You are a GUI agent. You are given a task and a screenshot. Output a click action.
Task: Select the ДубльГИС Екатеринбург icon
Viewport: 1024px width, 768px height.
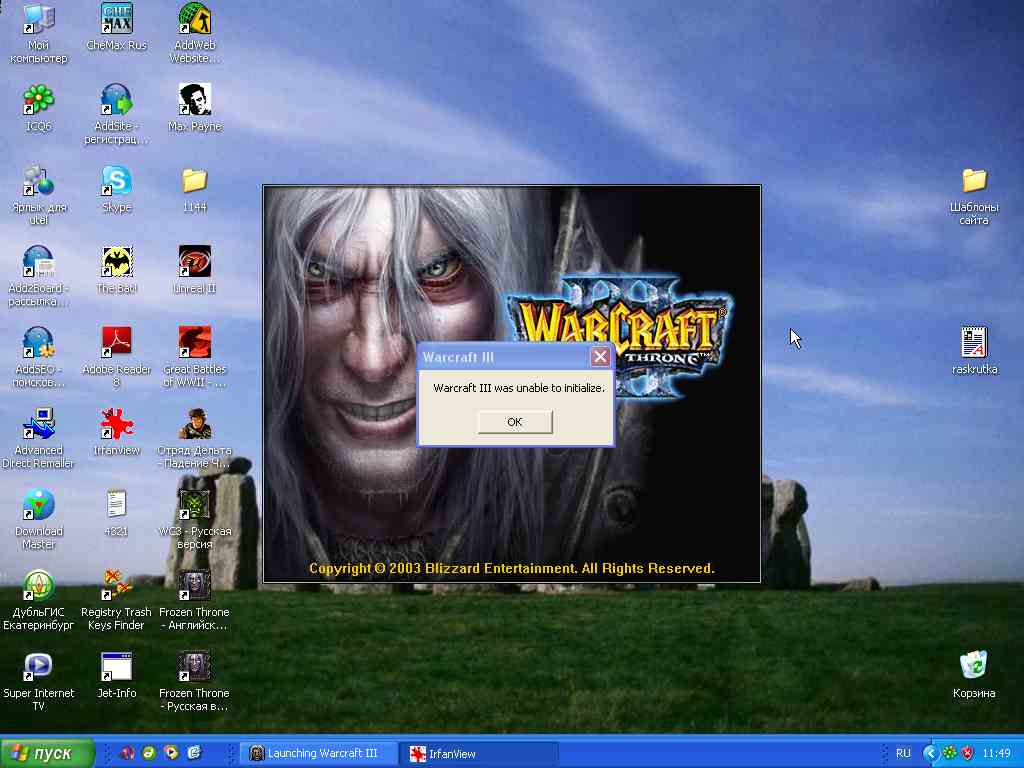(38, 600)
